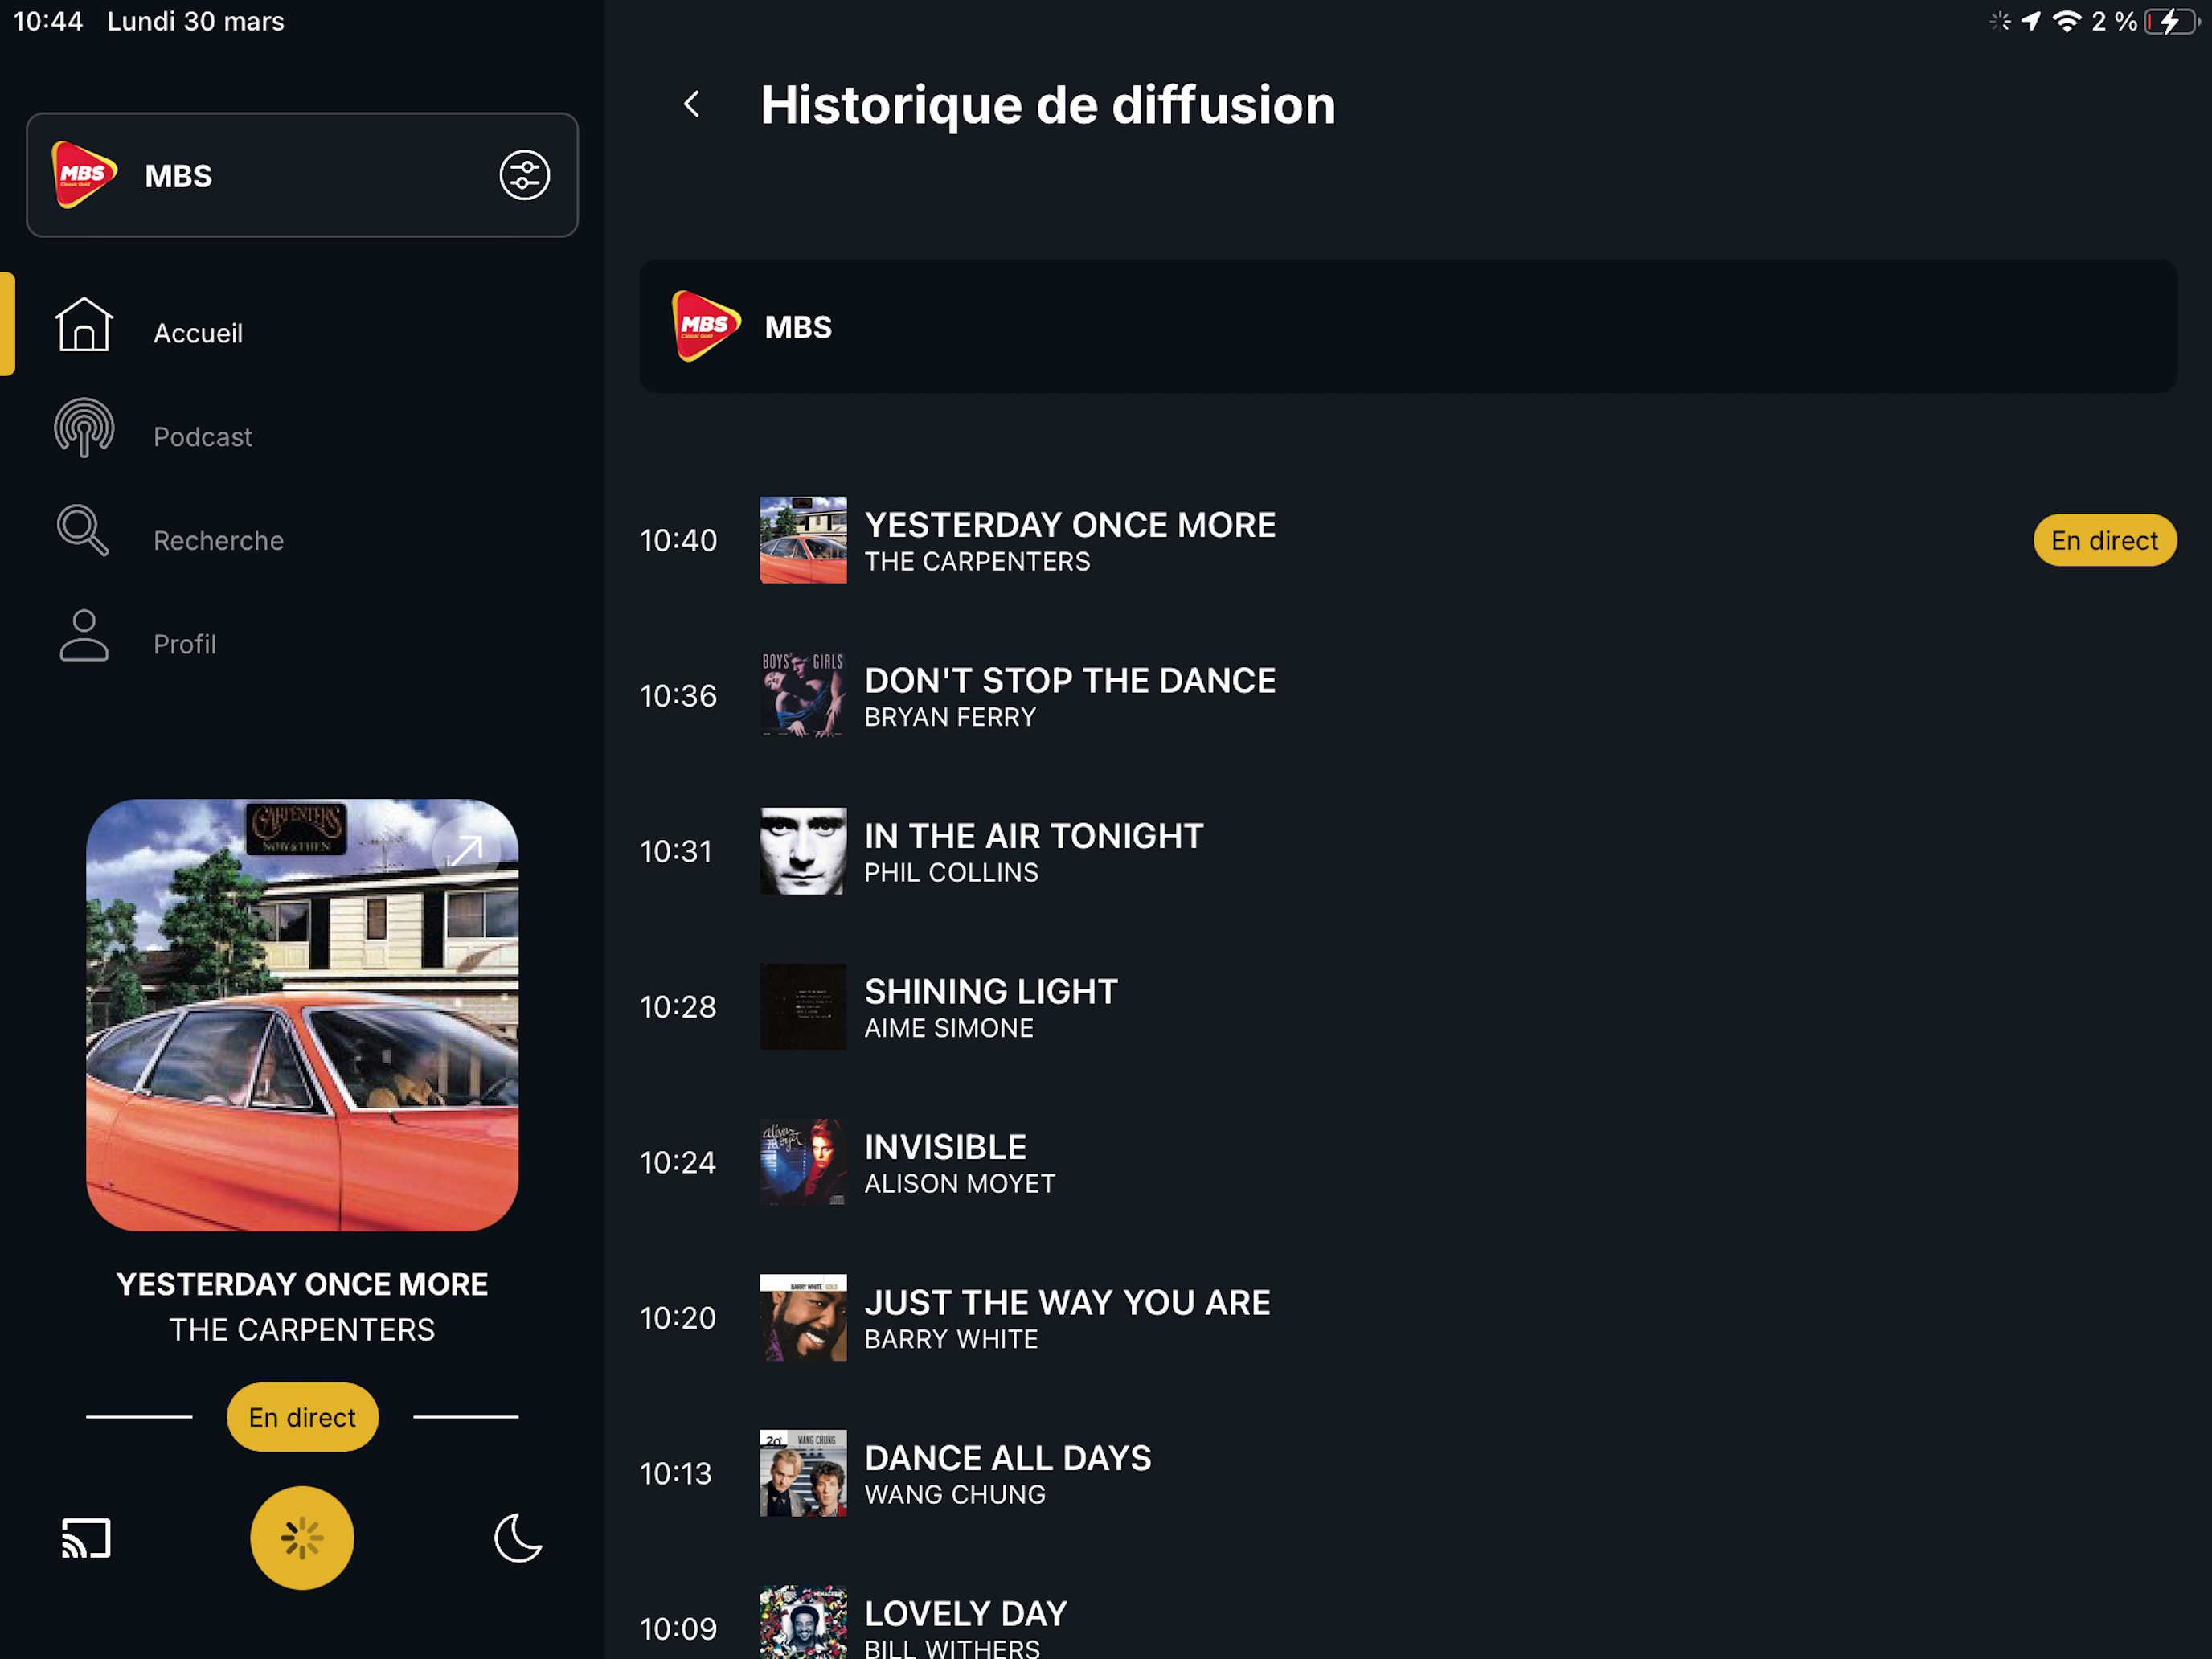Tap the yellow loading play button
The width and height of the screenshot is (2212, 1659).
[302, 1538]
